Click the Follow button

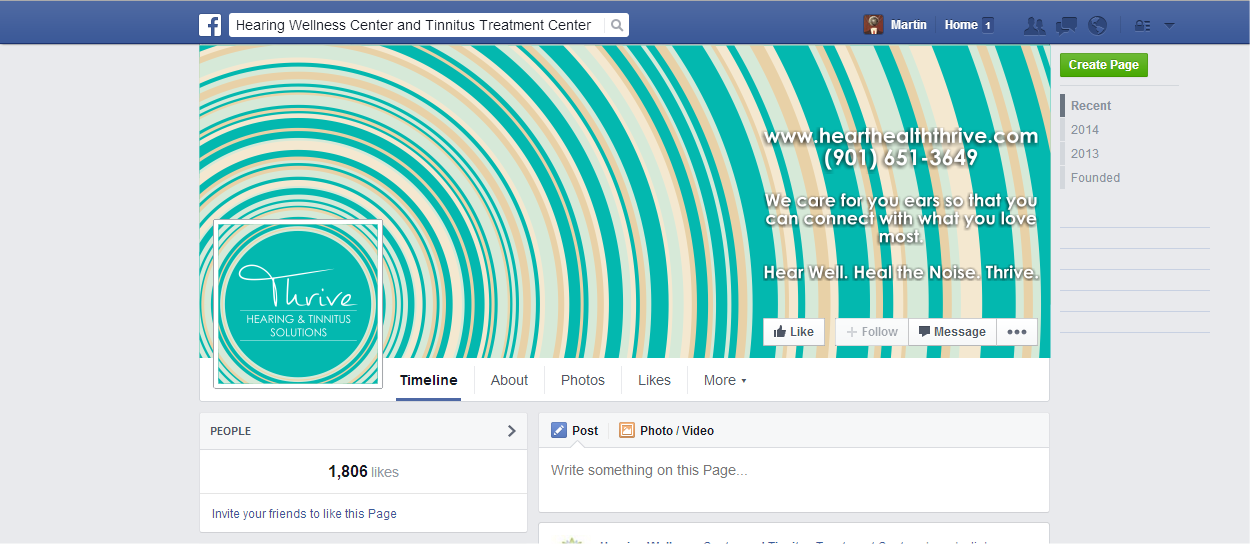point(872,332)
